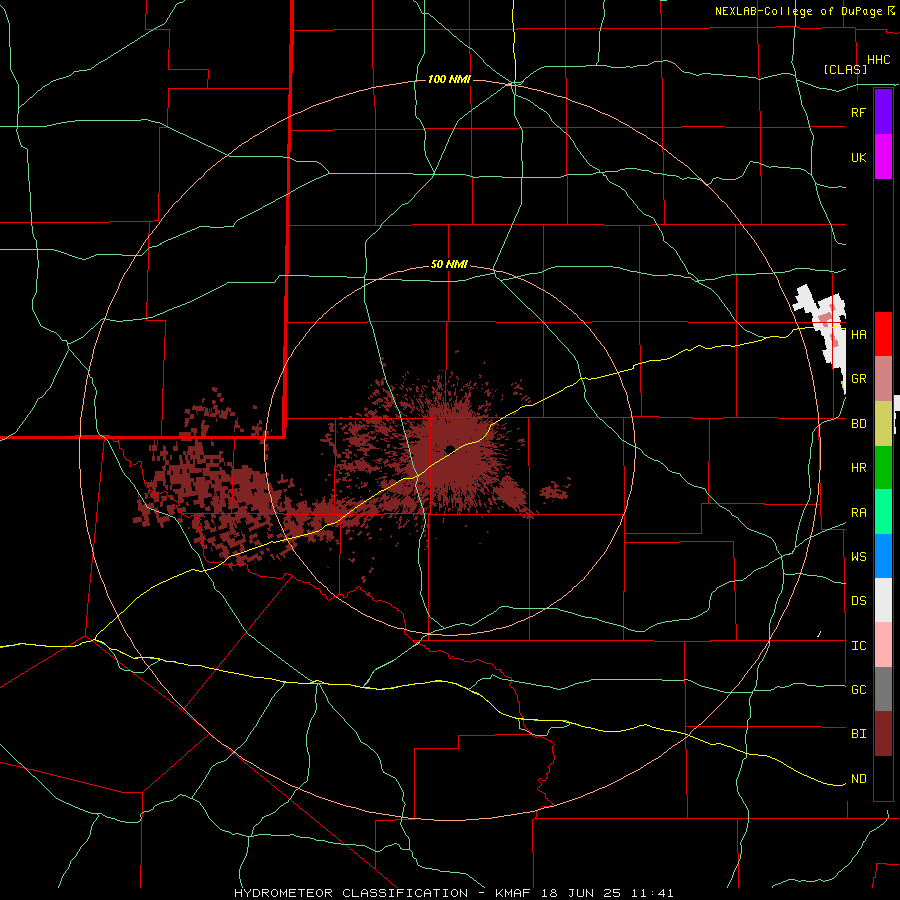Click the "100 NMI" range ring label
Viewport: 900px width, 900px height.
point(449,79)
